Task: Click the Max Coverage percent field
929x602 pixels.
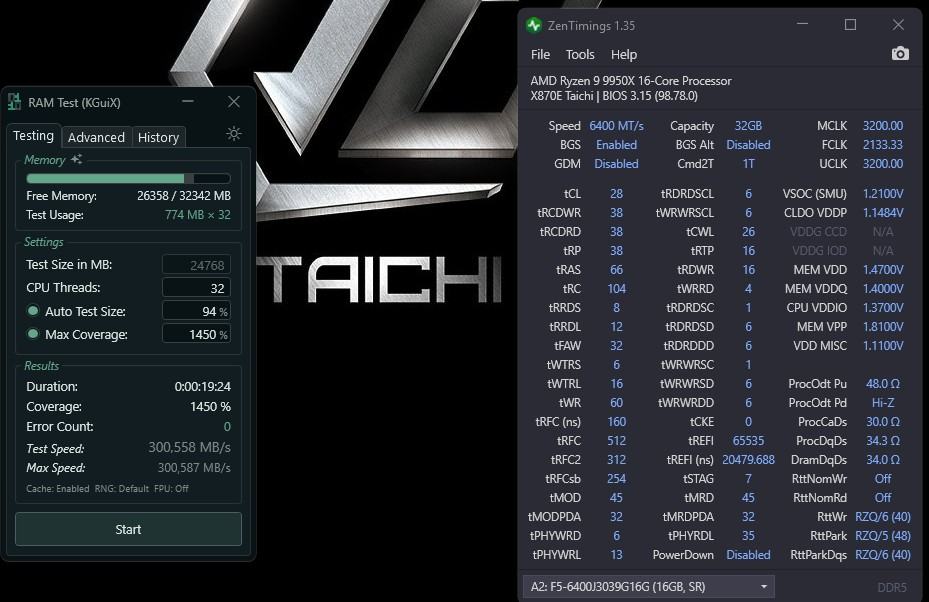Action: point(196,334)
